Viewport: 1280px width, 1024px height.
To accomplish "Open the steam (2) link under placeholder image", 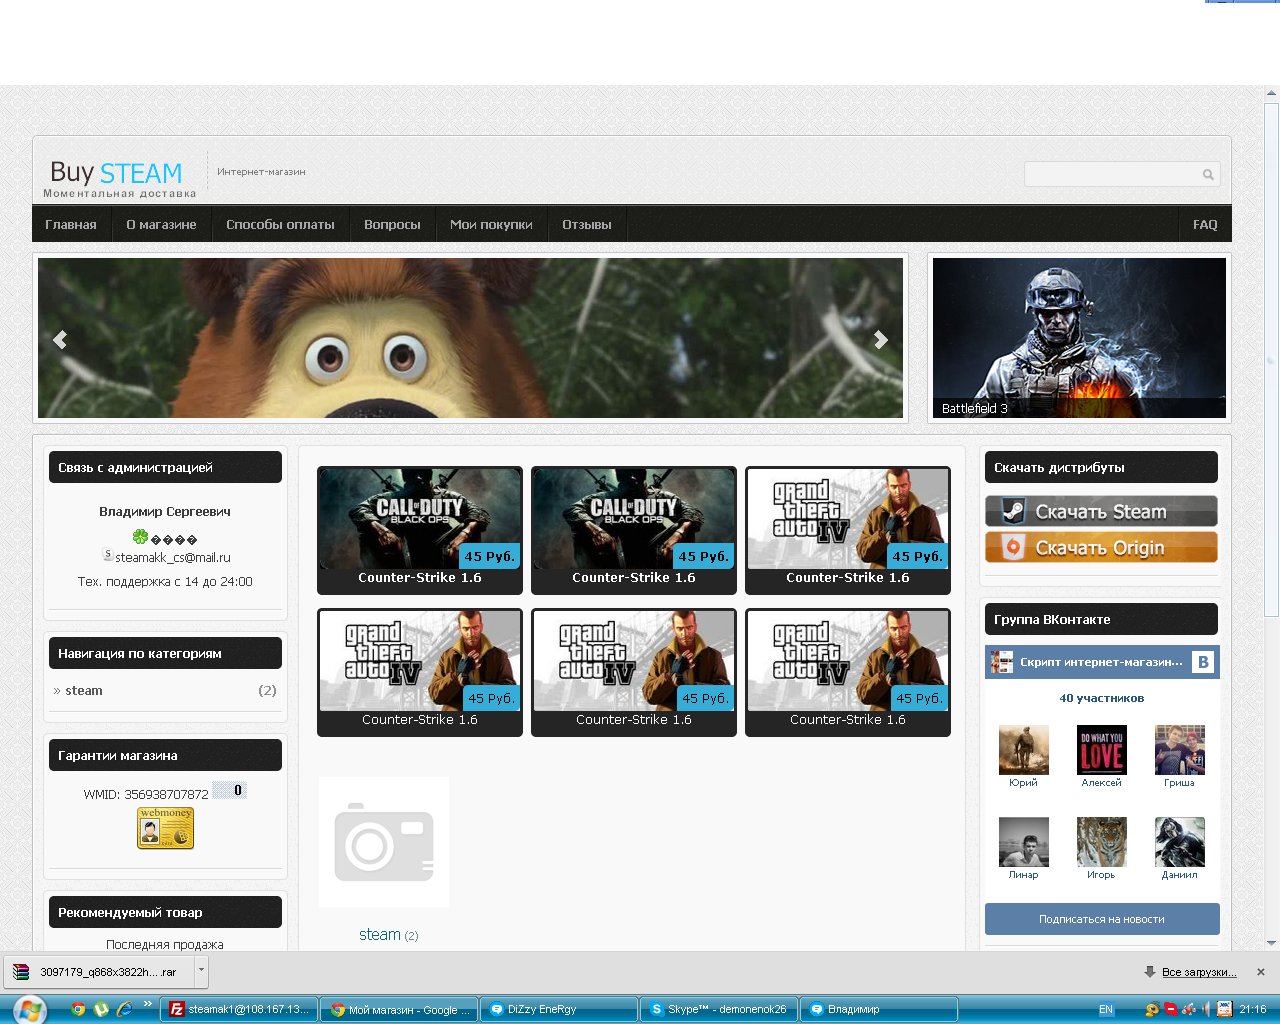I will (388, 935).
